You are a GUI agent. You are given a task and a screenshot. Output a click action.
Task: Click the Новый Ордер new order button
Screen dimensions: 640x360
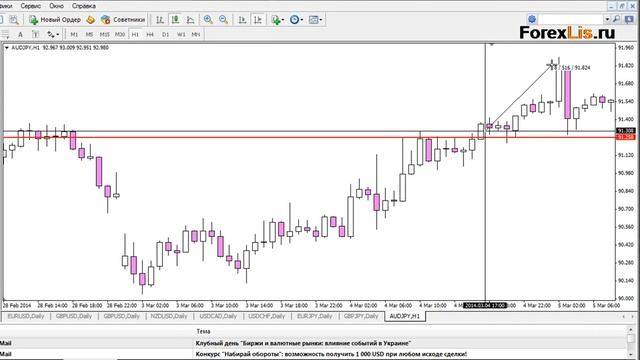pos(55,20)
